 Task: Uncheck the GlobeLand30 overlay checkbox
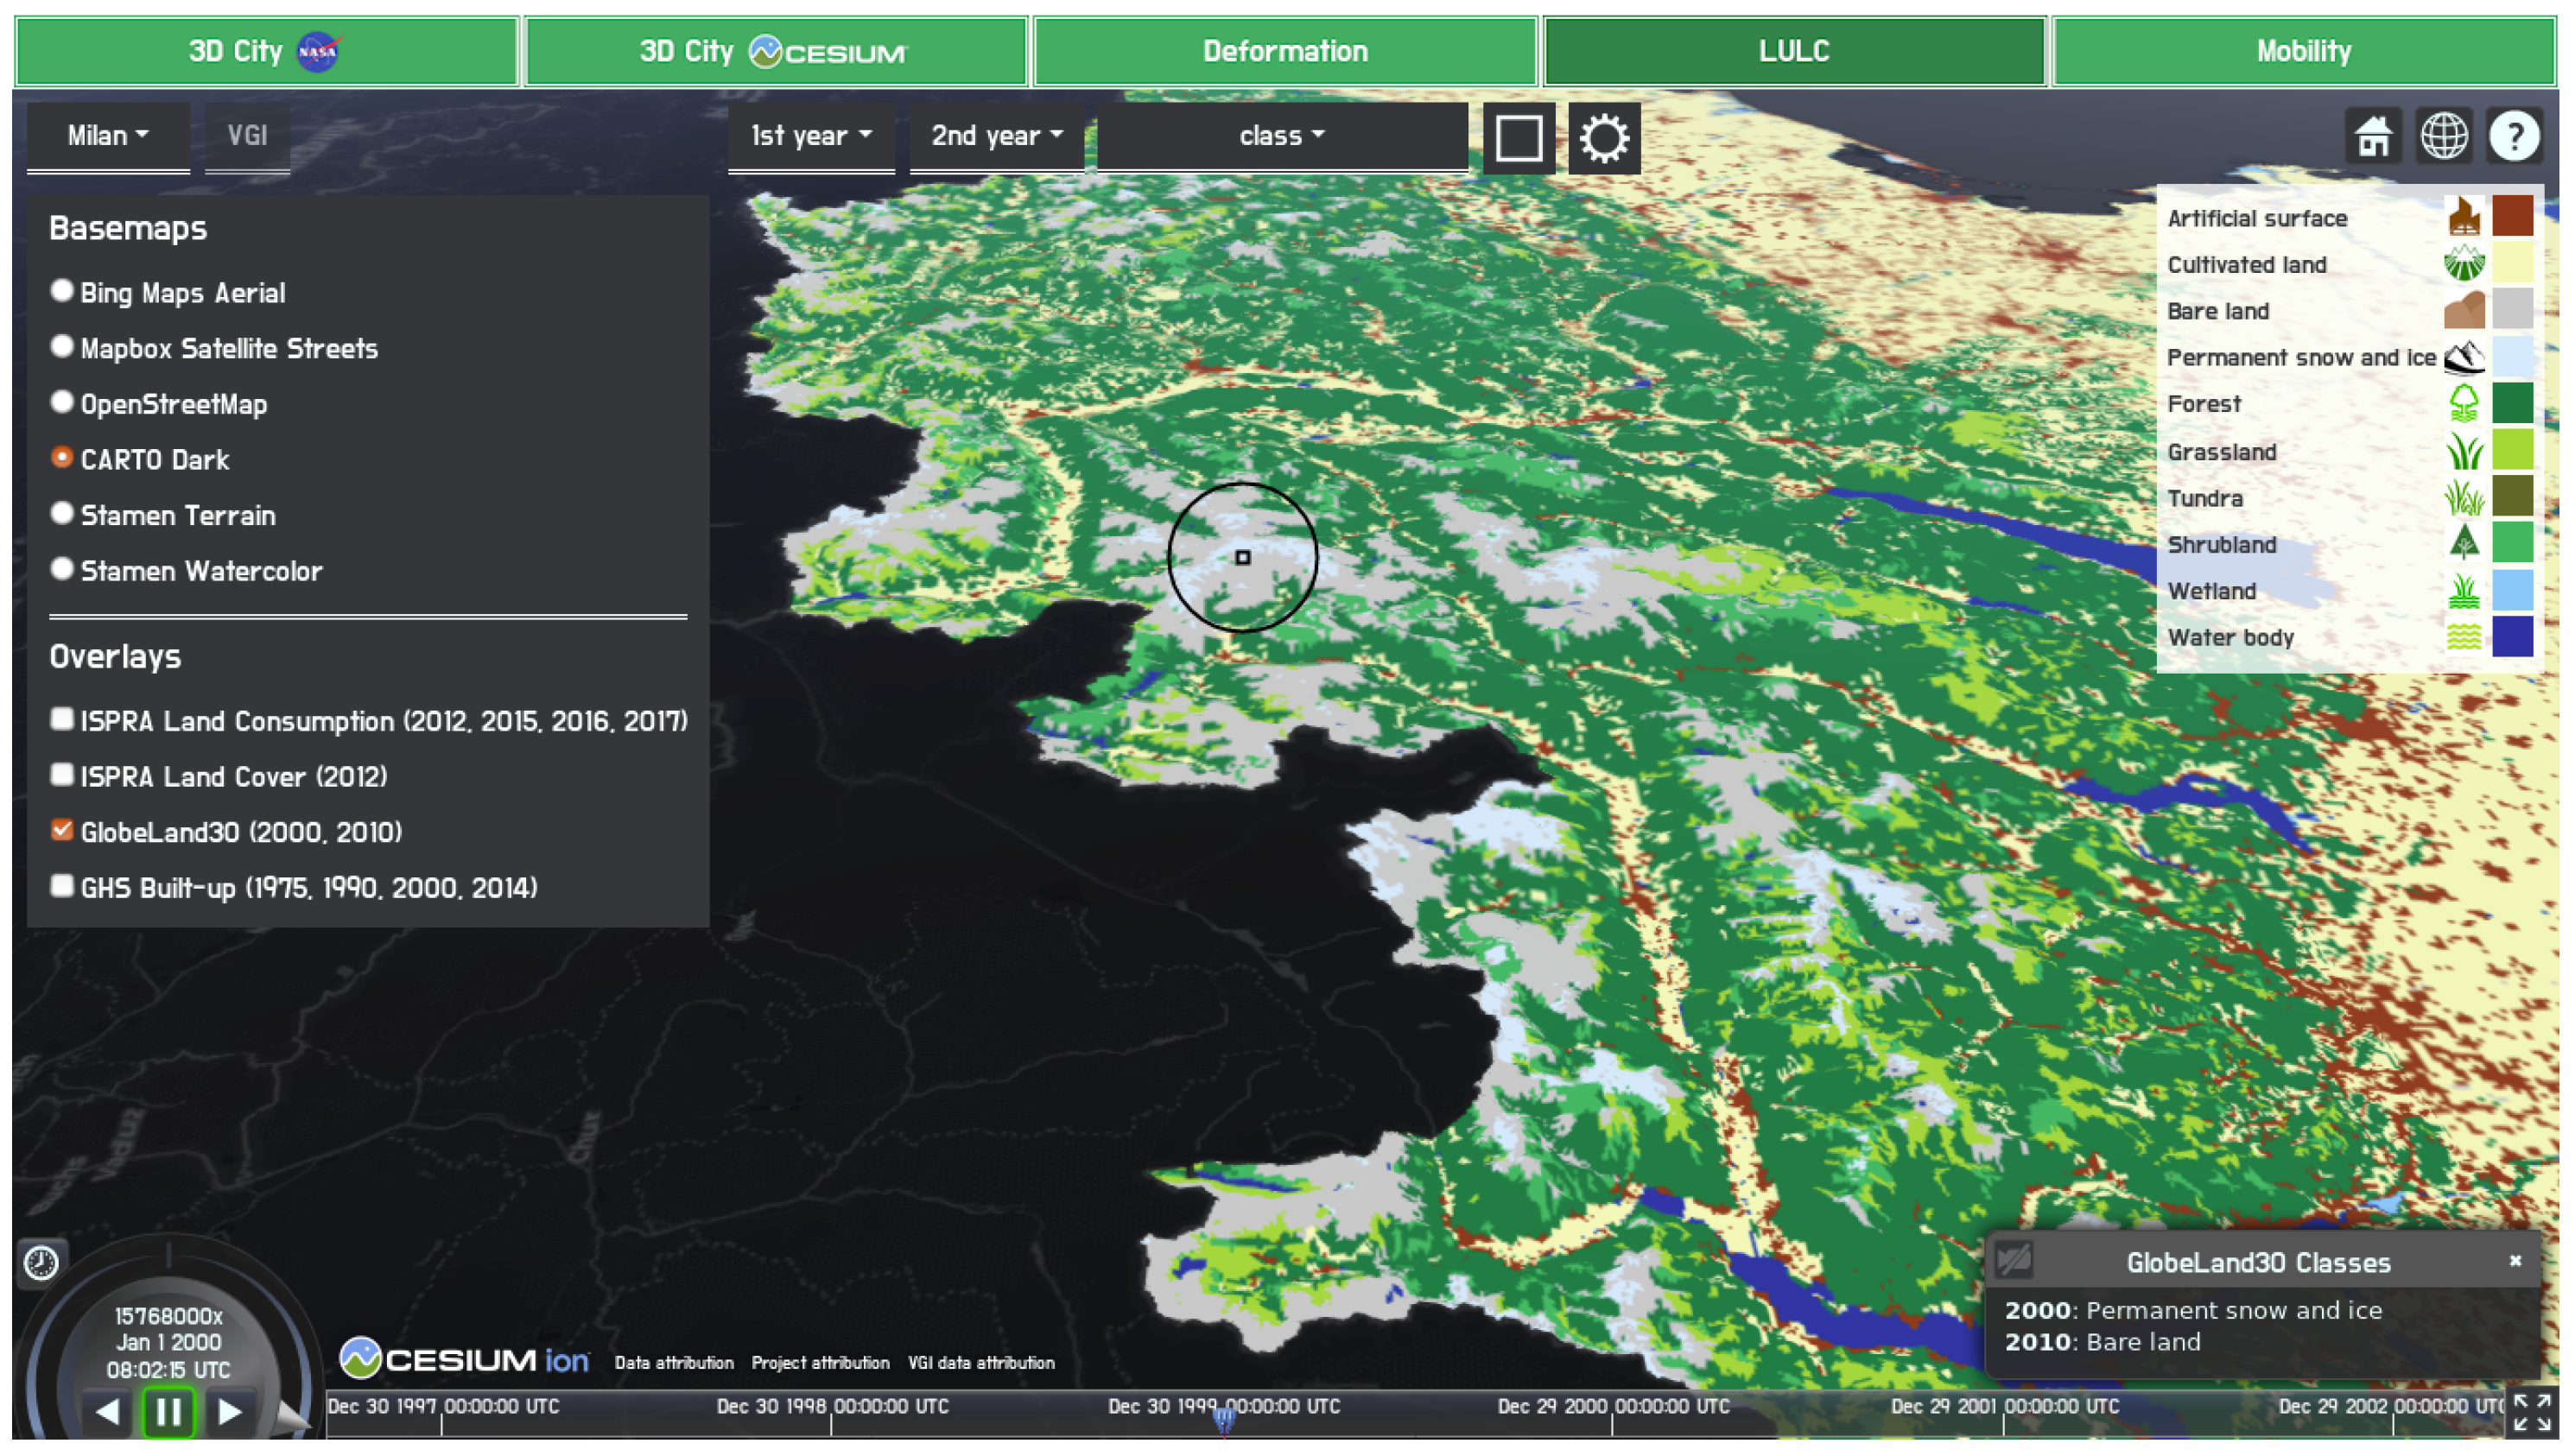pos(62,830)
